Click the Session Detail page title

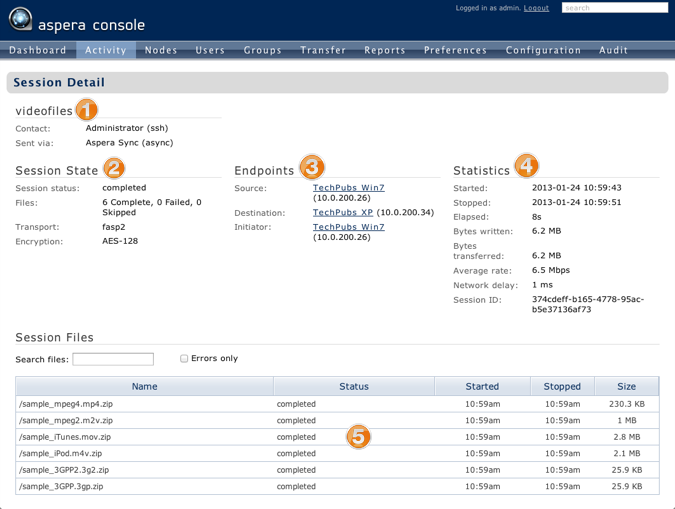(x=59, y=82)
